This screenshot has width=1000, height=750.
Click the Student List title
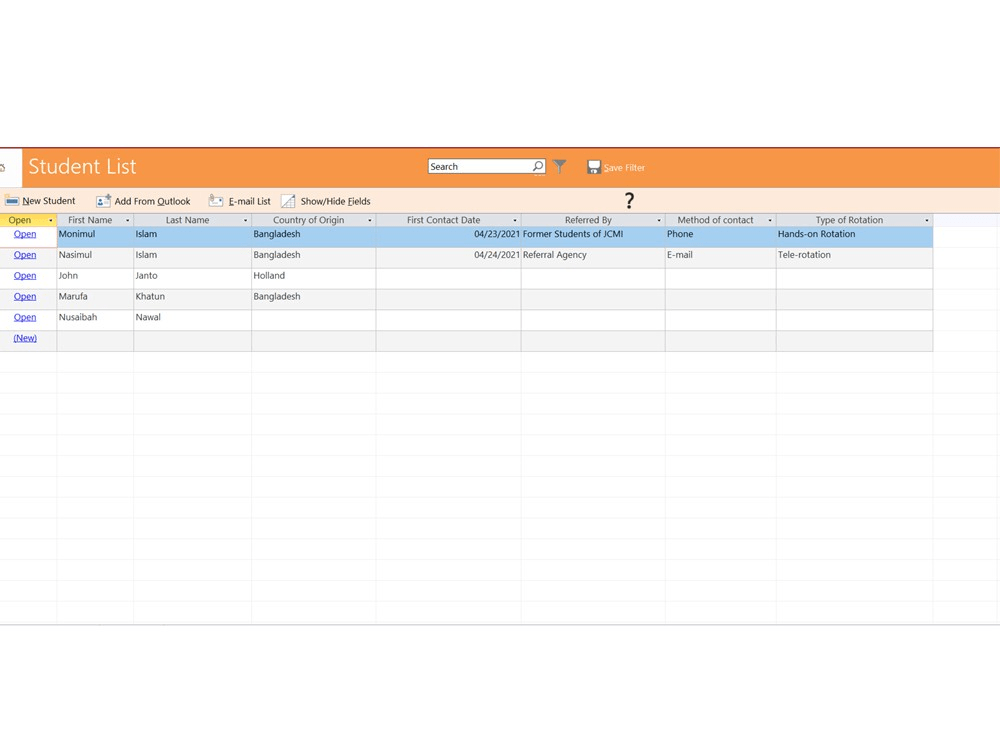click(x=82, y=166)
